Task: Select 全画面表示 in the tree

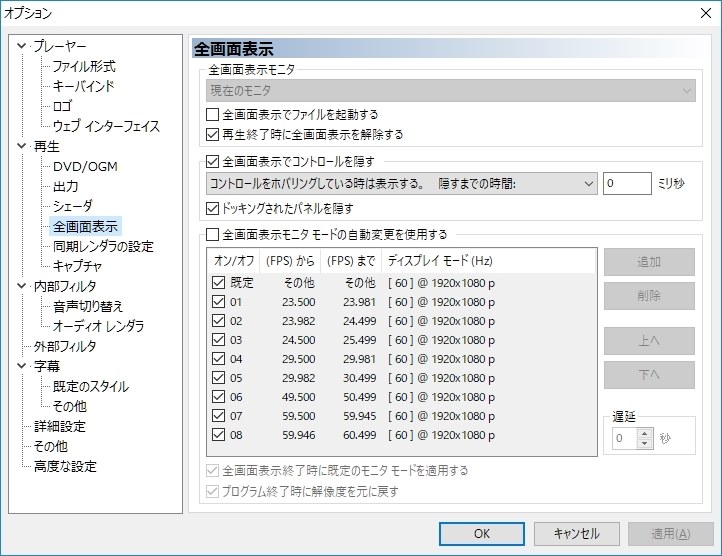Action: coord(85,226)
